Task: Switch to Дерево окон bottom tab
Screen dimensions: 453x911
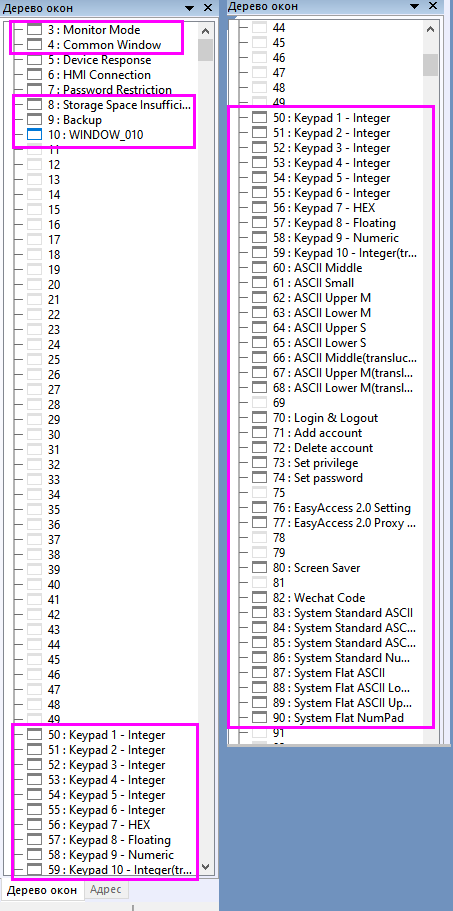Action: [x=41, y=890]
